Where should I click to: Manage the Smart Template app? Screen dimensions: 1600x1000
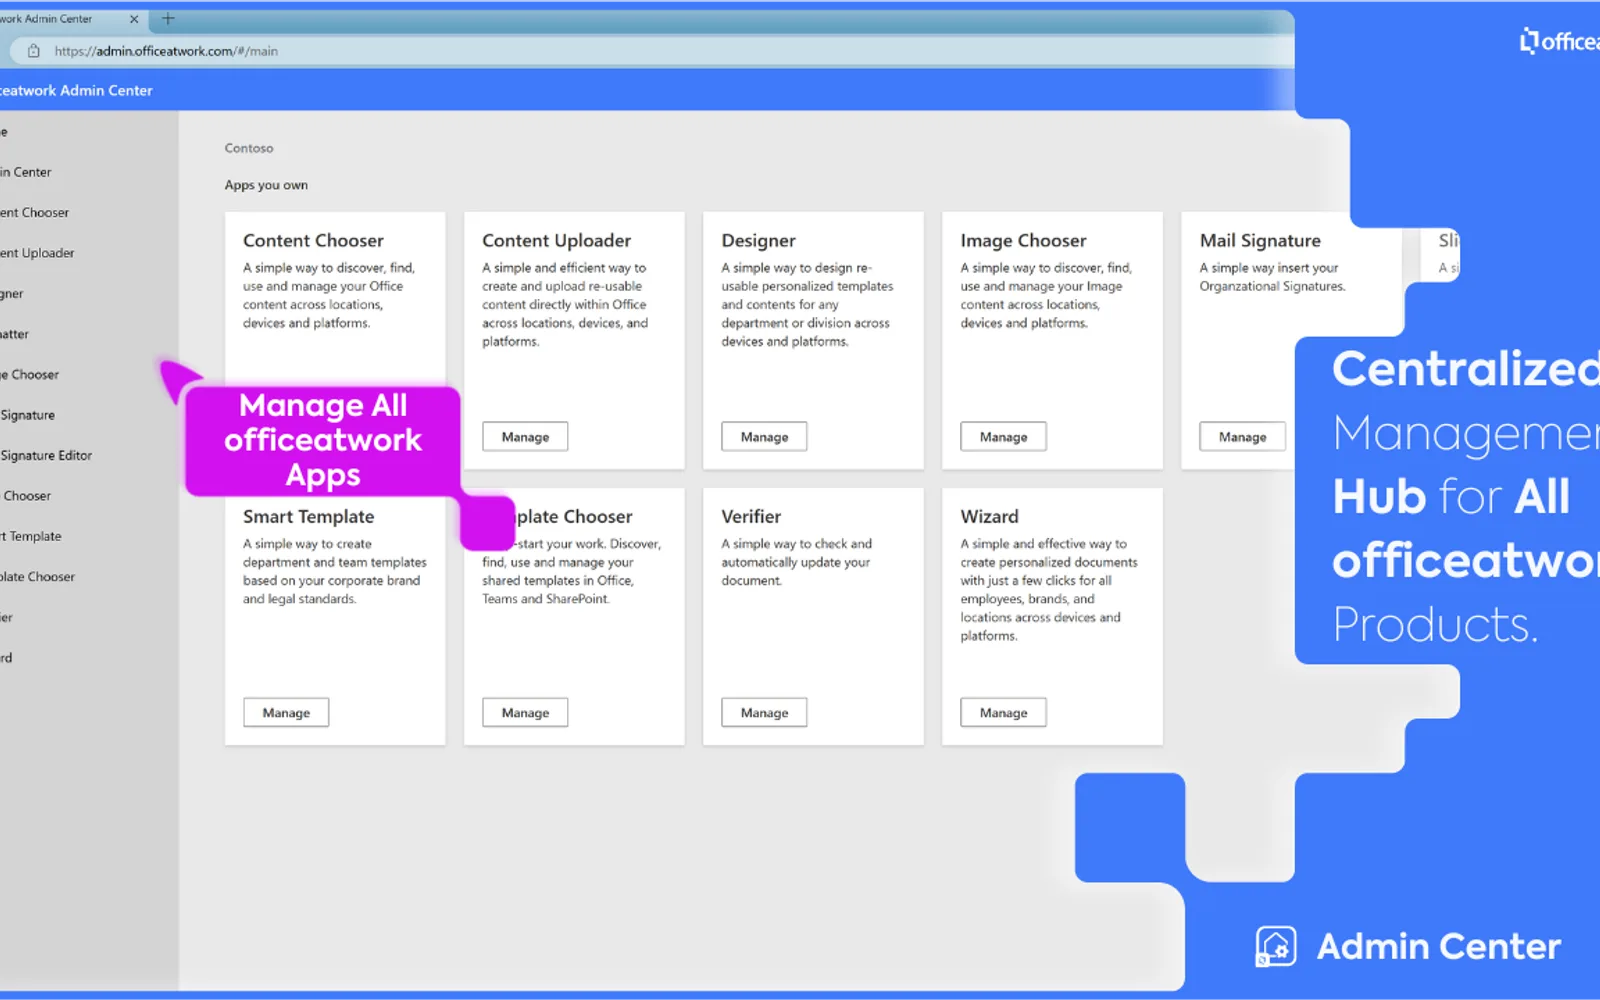tap(286, 713)
